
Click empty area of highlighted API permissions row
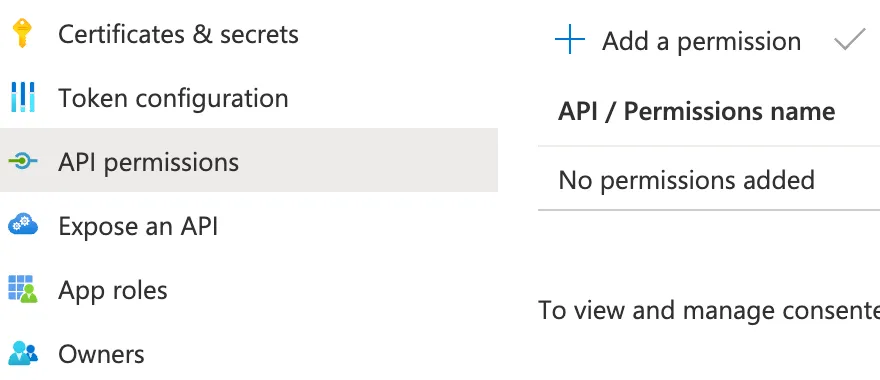370,161
